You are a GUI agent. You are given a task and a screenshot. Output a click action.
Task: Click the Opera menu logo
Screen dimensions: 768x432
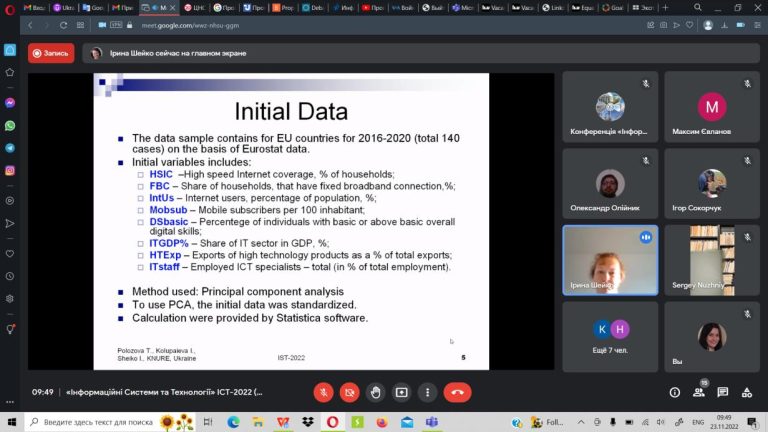coord(9,8)
